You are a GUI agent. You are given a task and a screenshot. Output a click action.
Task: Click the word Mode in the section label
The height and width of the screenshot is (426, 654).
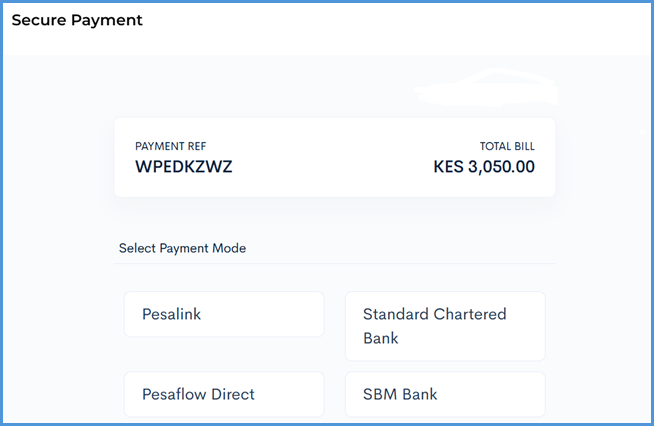pyautogui.click(x=229, y=248)
